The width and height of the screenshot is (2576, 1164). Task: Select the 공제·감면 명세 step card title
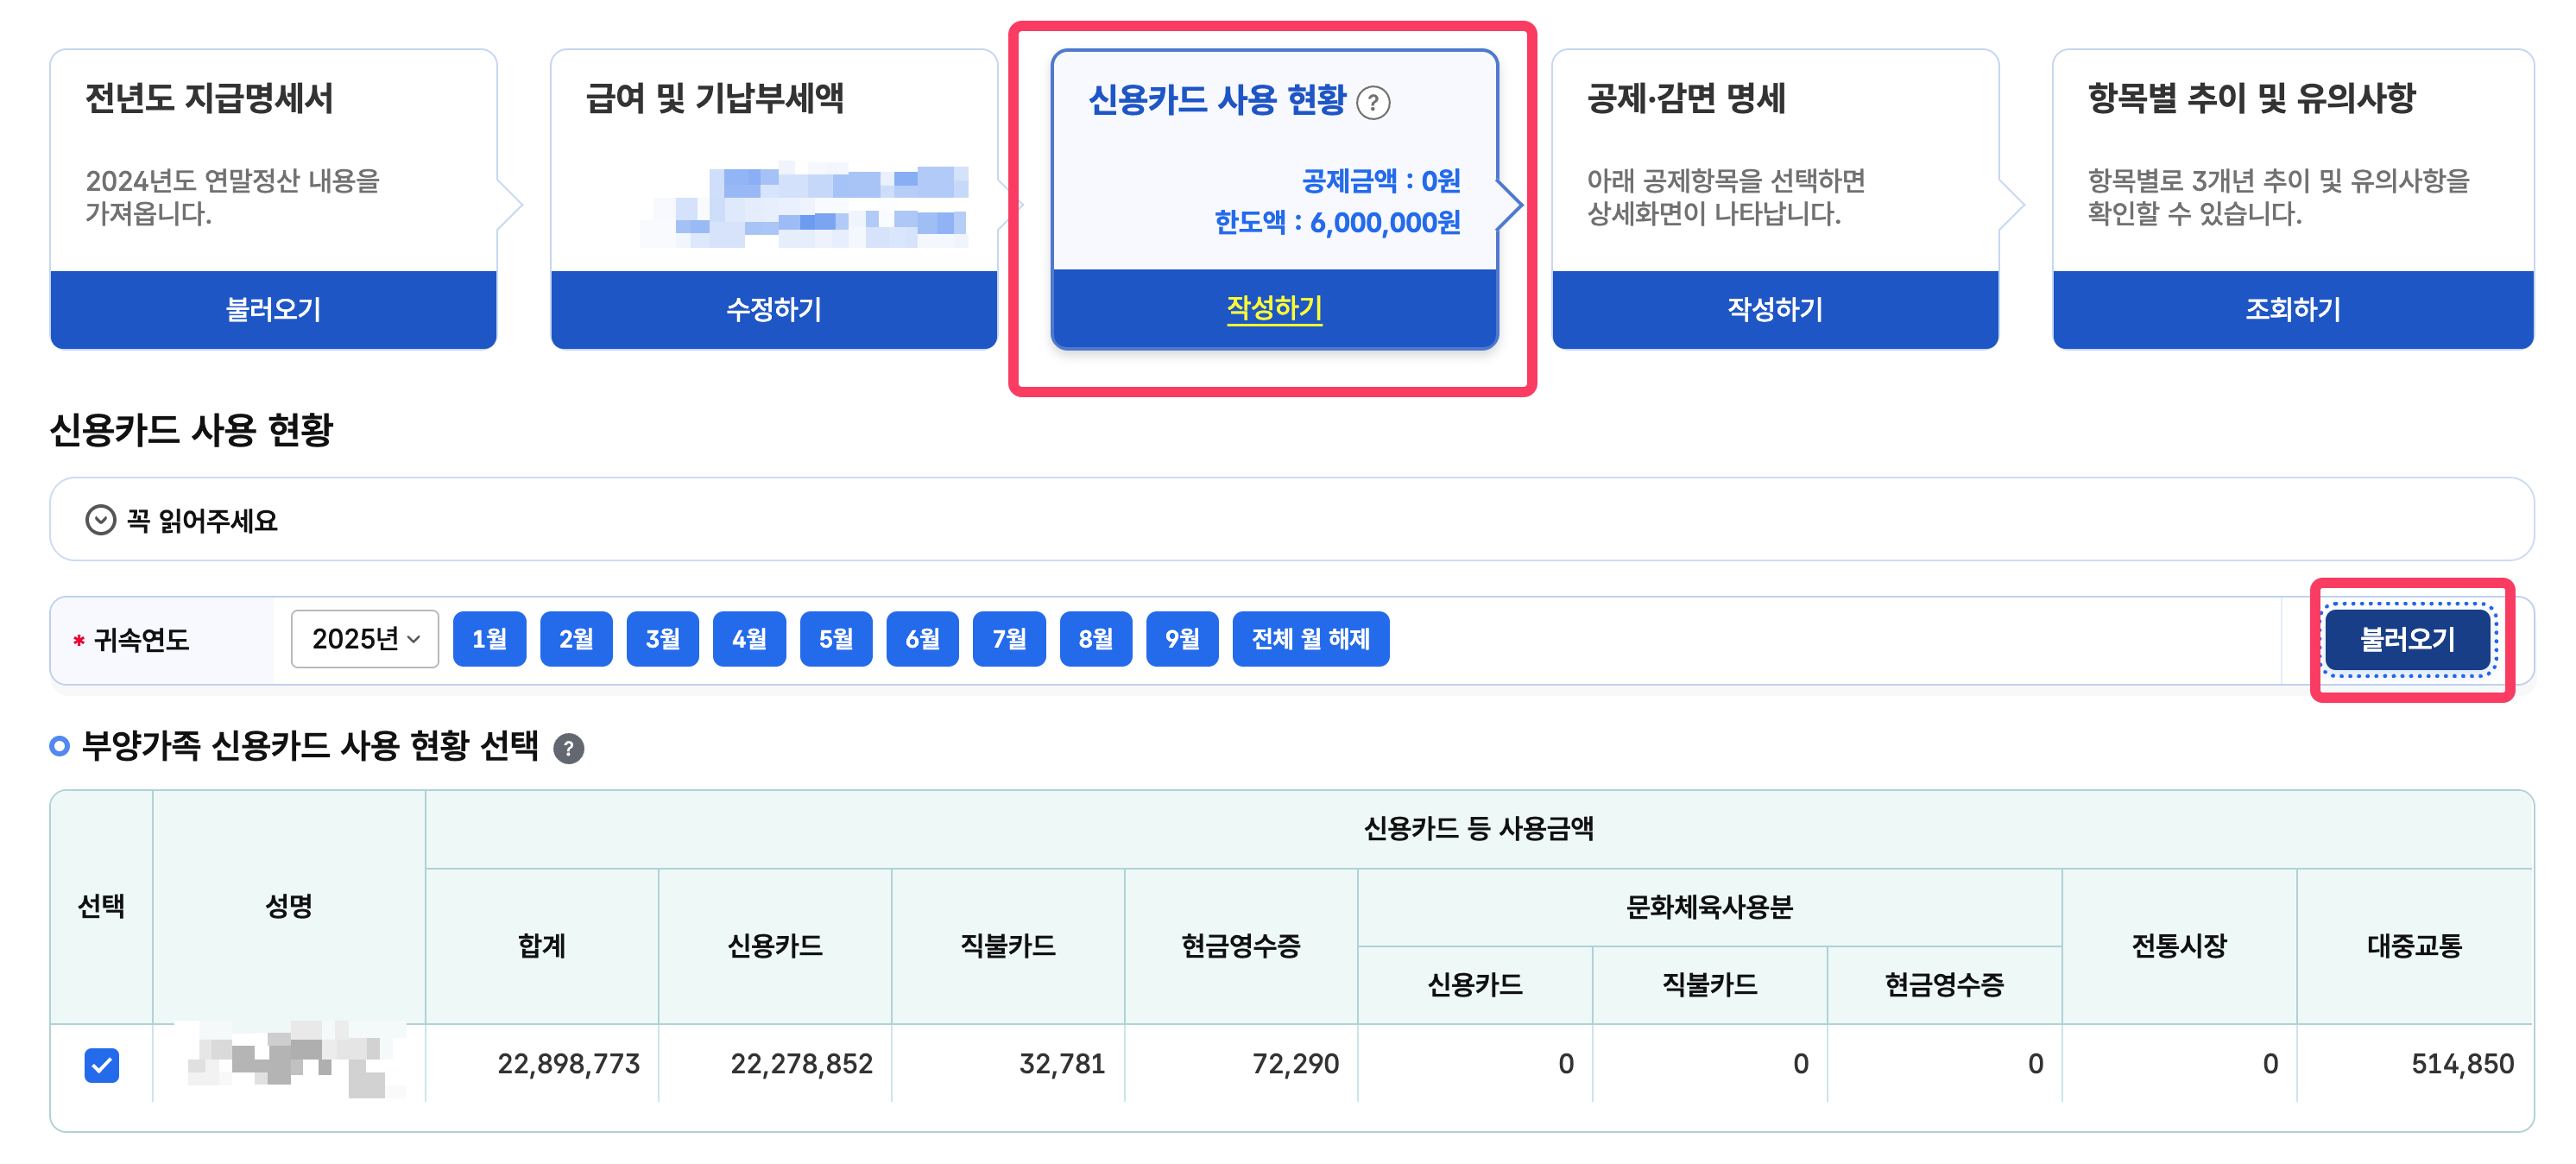(1685, 98)
